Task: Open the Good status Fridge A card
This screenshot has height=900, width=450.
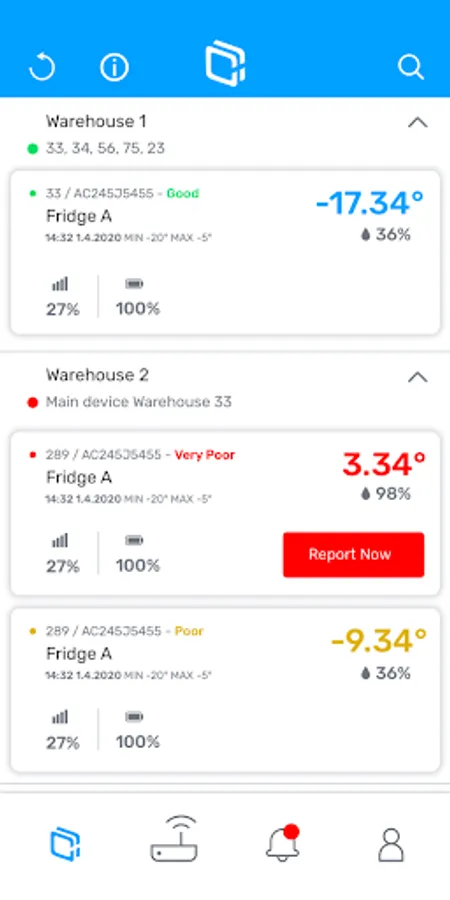Action: tap(226, 253)
